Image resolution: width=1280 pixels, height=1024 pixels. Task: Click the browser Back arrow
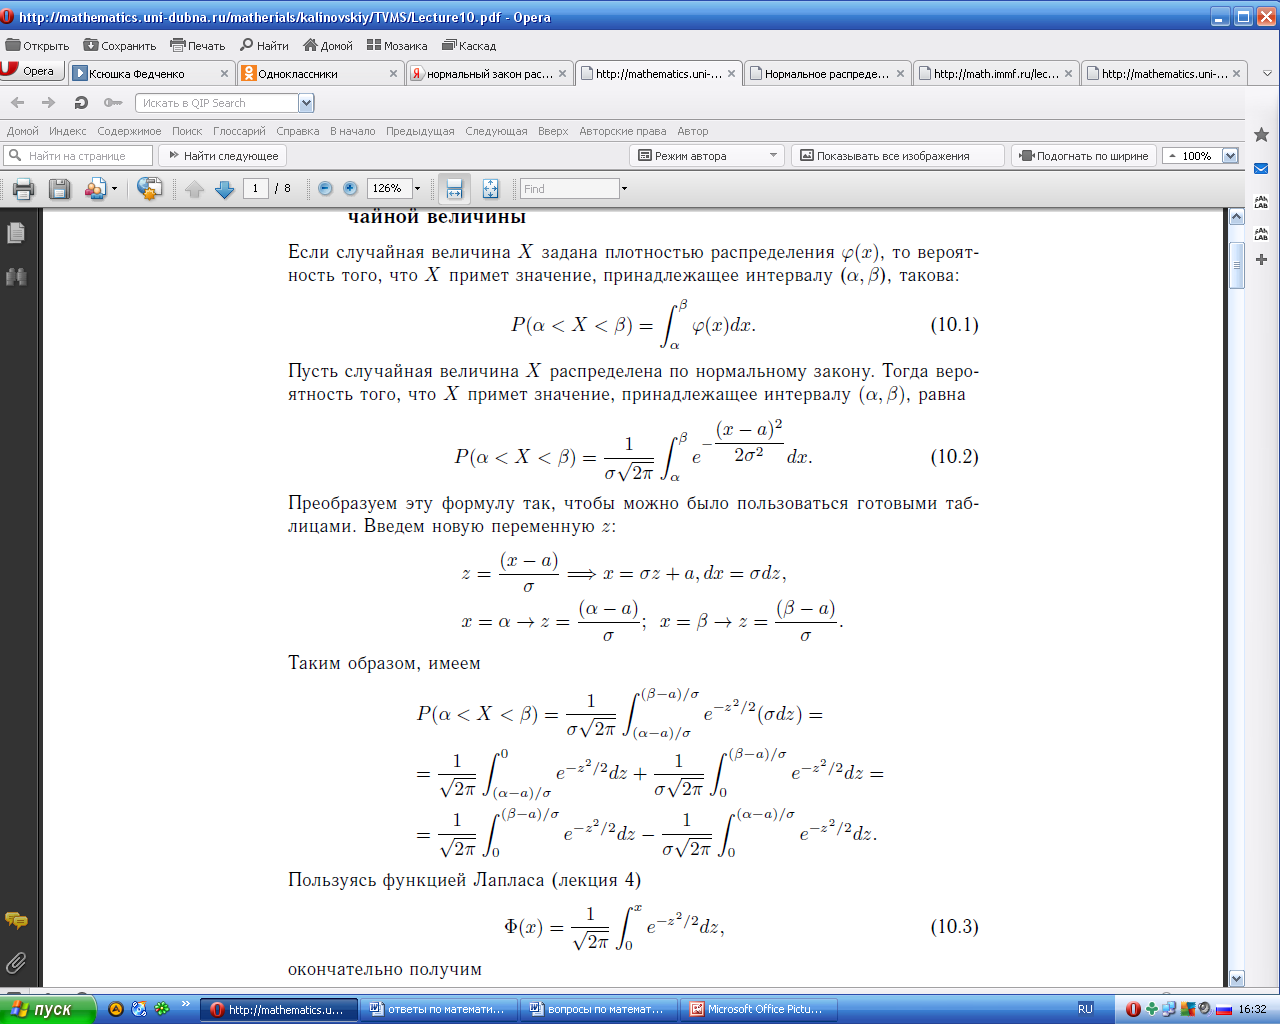(18, 102)
